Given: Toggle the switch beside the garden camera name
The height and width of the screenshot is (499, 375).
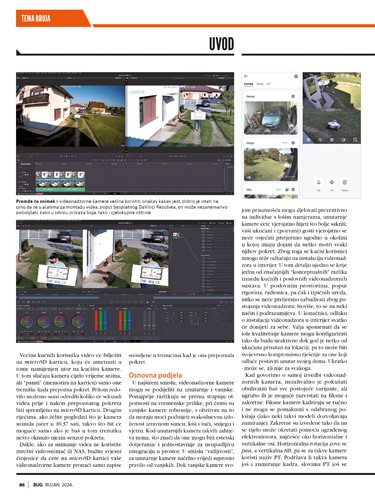Looking at the screenshot, I should pos(285,143).
